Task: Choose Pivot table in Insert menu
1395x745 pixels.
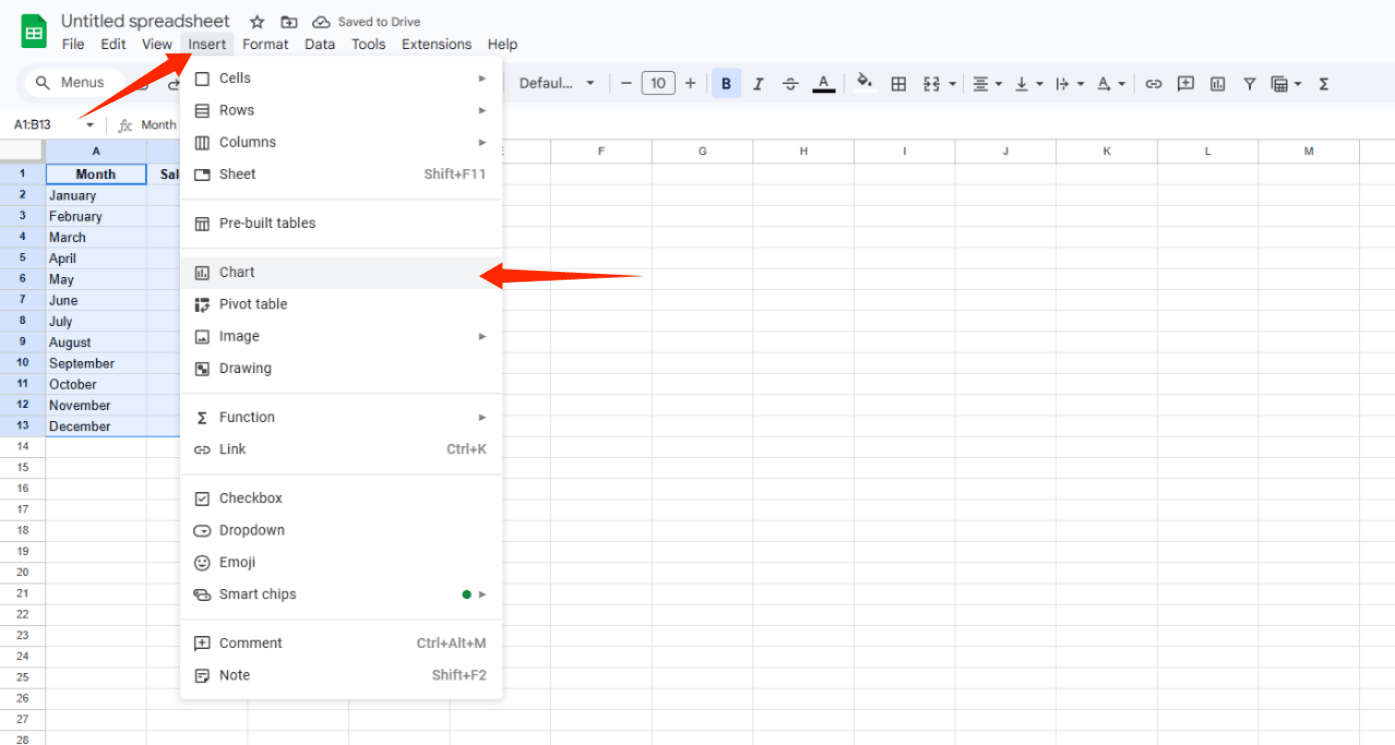Action: (253, 304)
